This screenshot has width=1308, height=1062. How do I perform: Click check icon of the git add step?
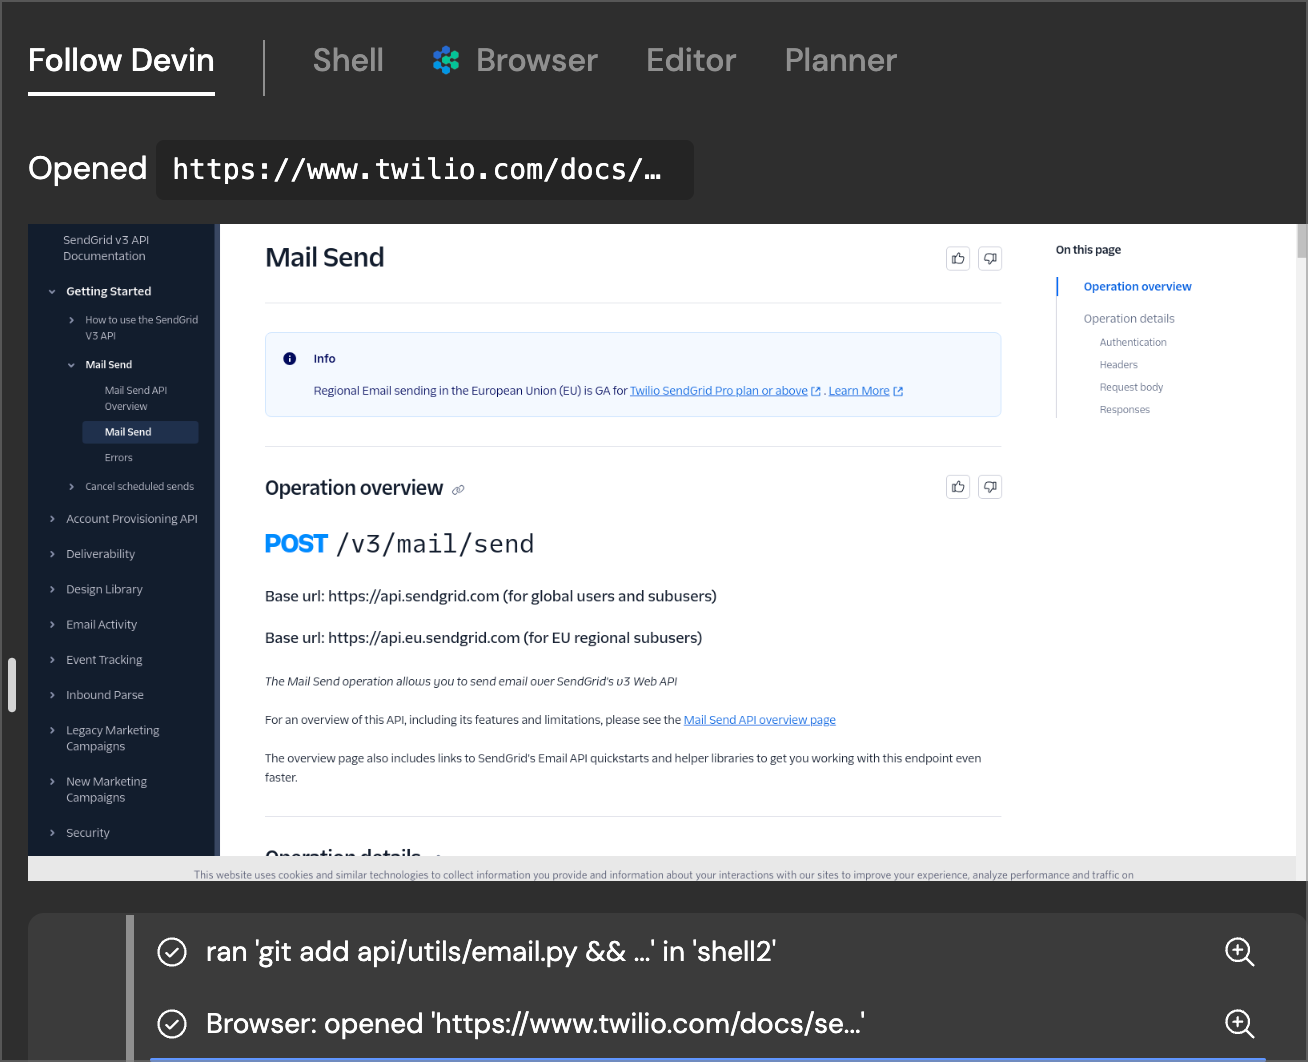click(x=172, y=952)
